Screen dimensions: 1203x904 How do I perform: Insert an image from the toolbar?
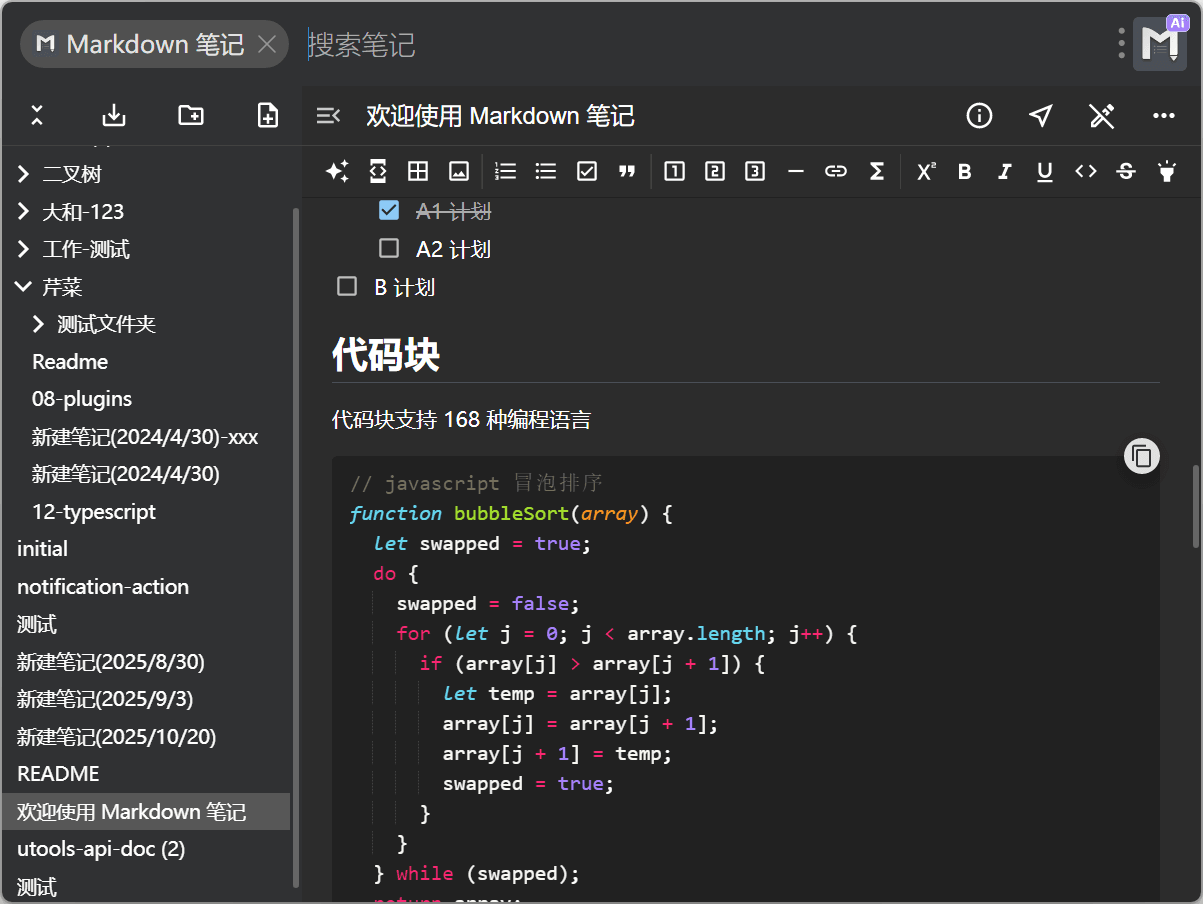click(x=459, y=171)
